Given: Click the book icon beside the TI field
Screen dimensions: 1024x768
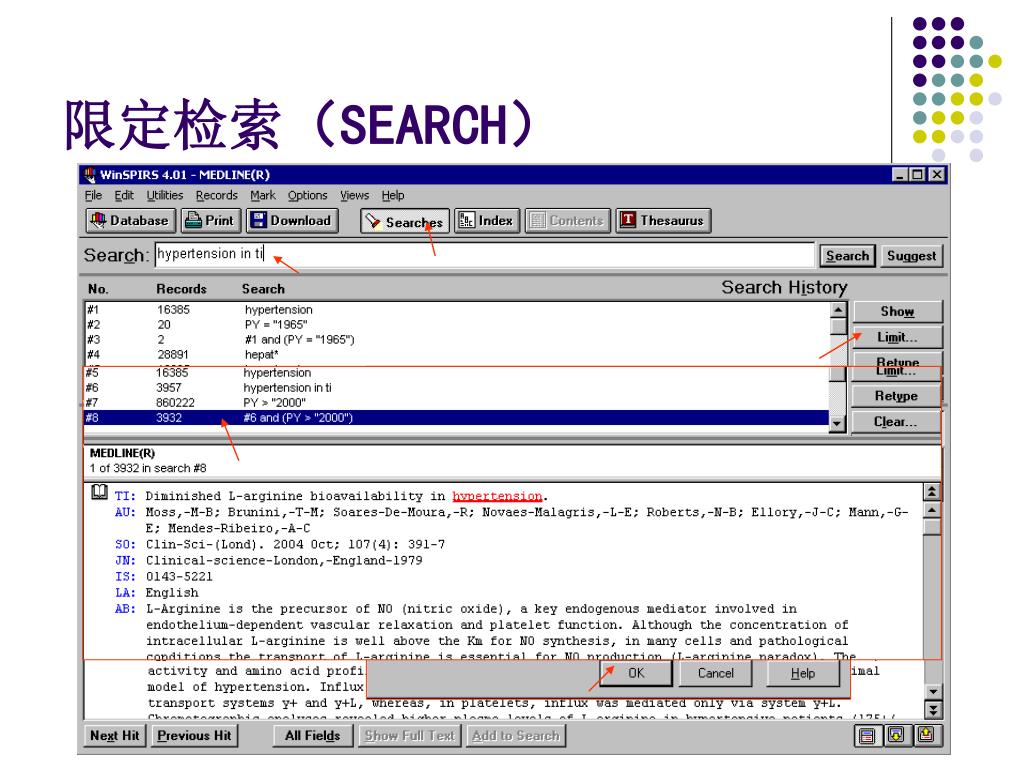Looking at the screenshot, I should (x=99, y=493).
